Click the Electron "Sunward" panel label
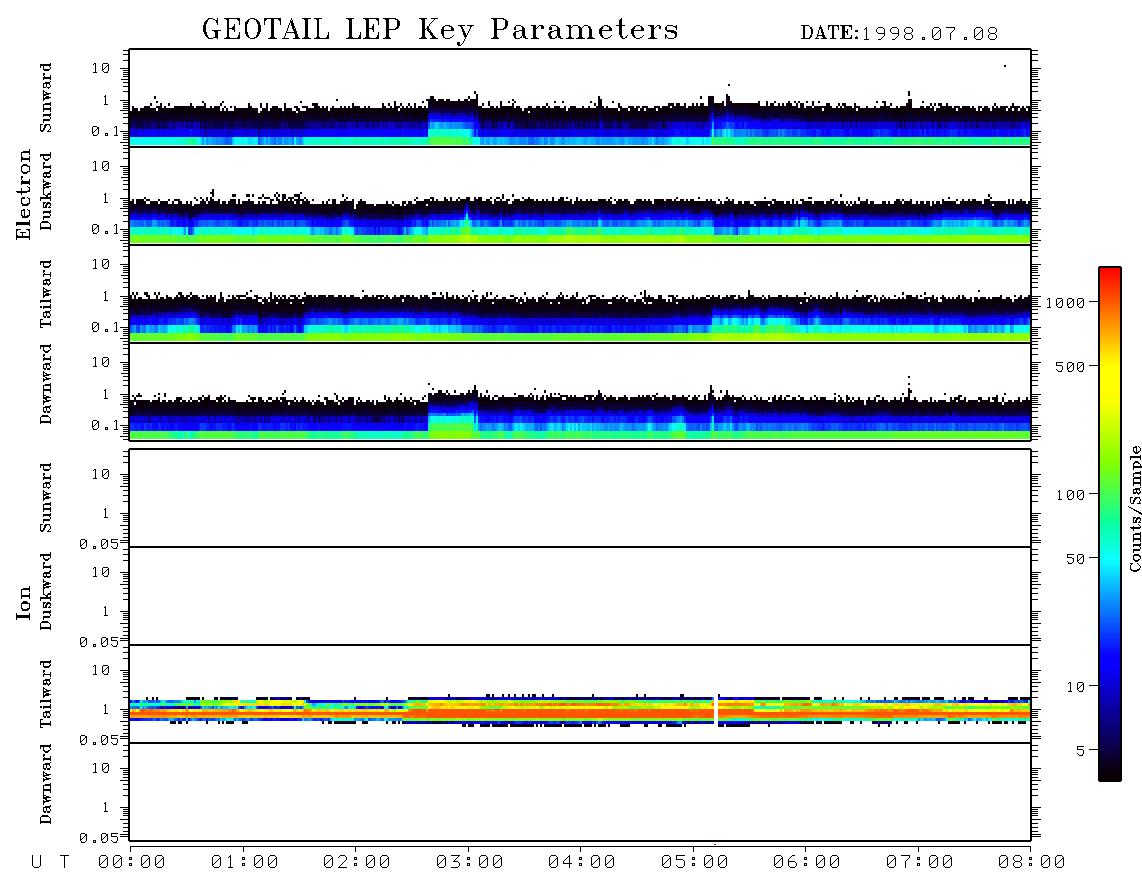This screenshot has width=1142, height=880. click(x=46, y=98)
